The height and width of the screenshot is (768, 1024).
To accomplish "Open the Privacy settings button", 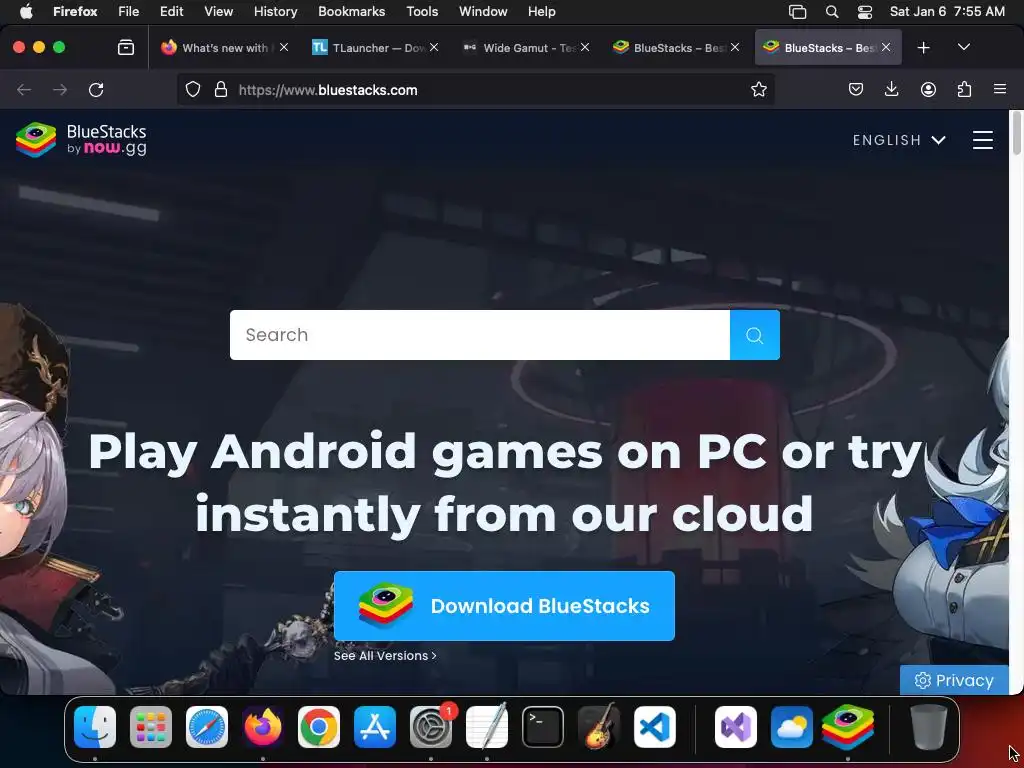I will point(954,680).
